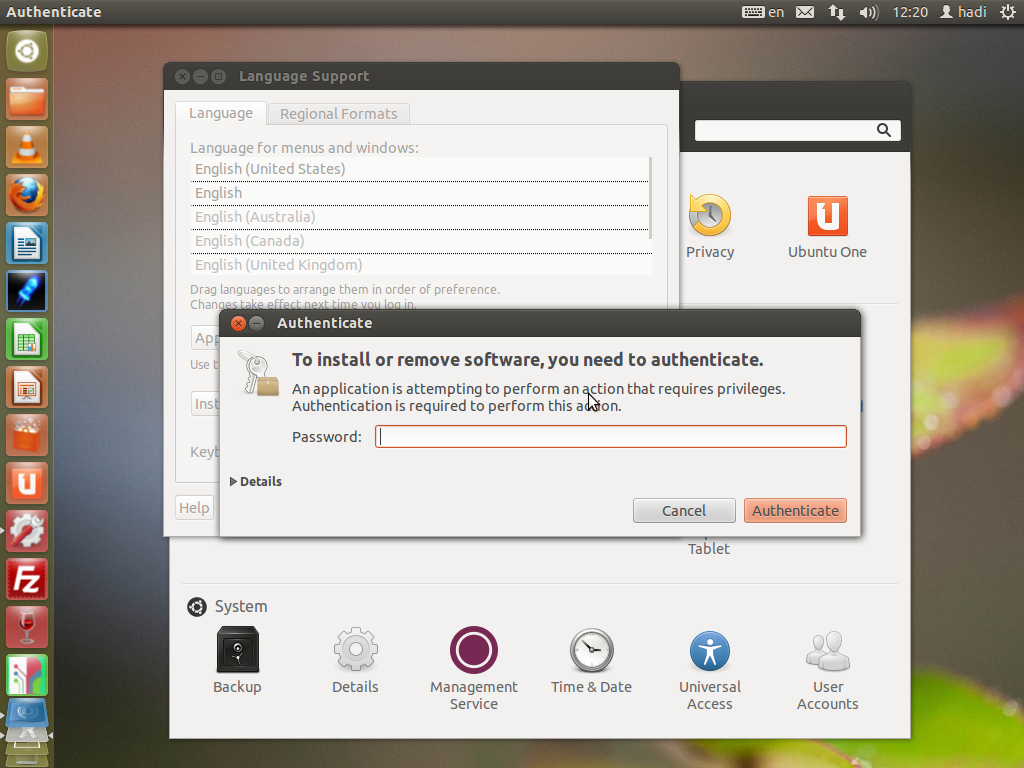Click the System Settings search box

point(797,130)
